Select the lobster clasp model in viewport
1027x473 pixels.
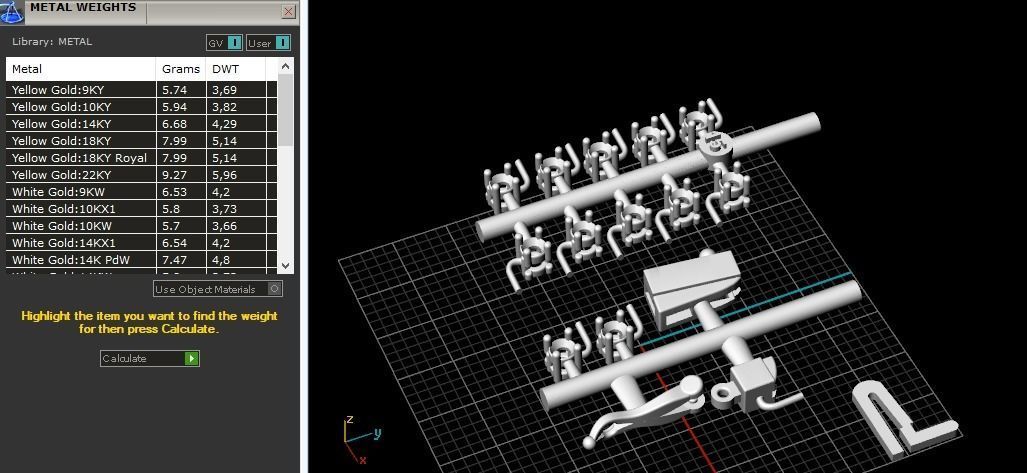coord(647,411)
